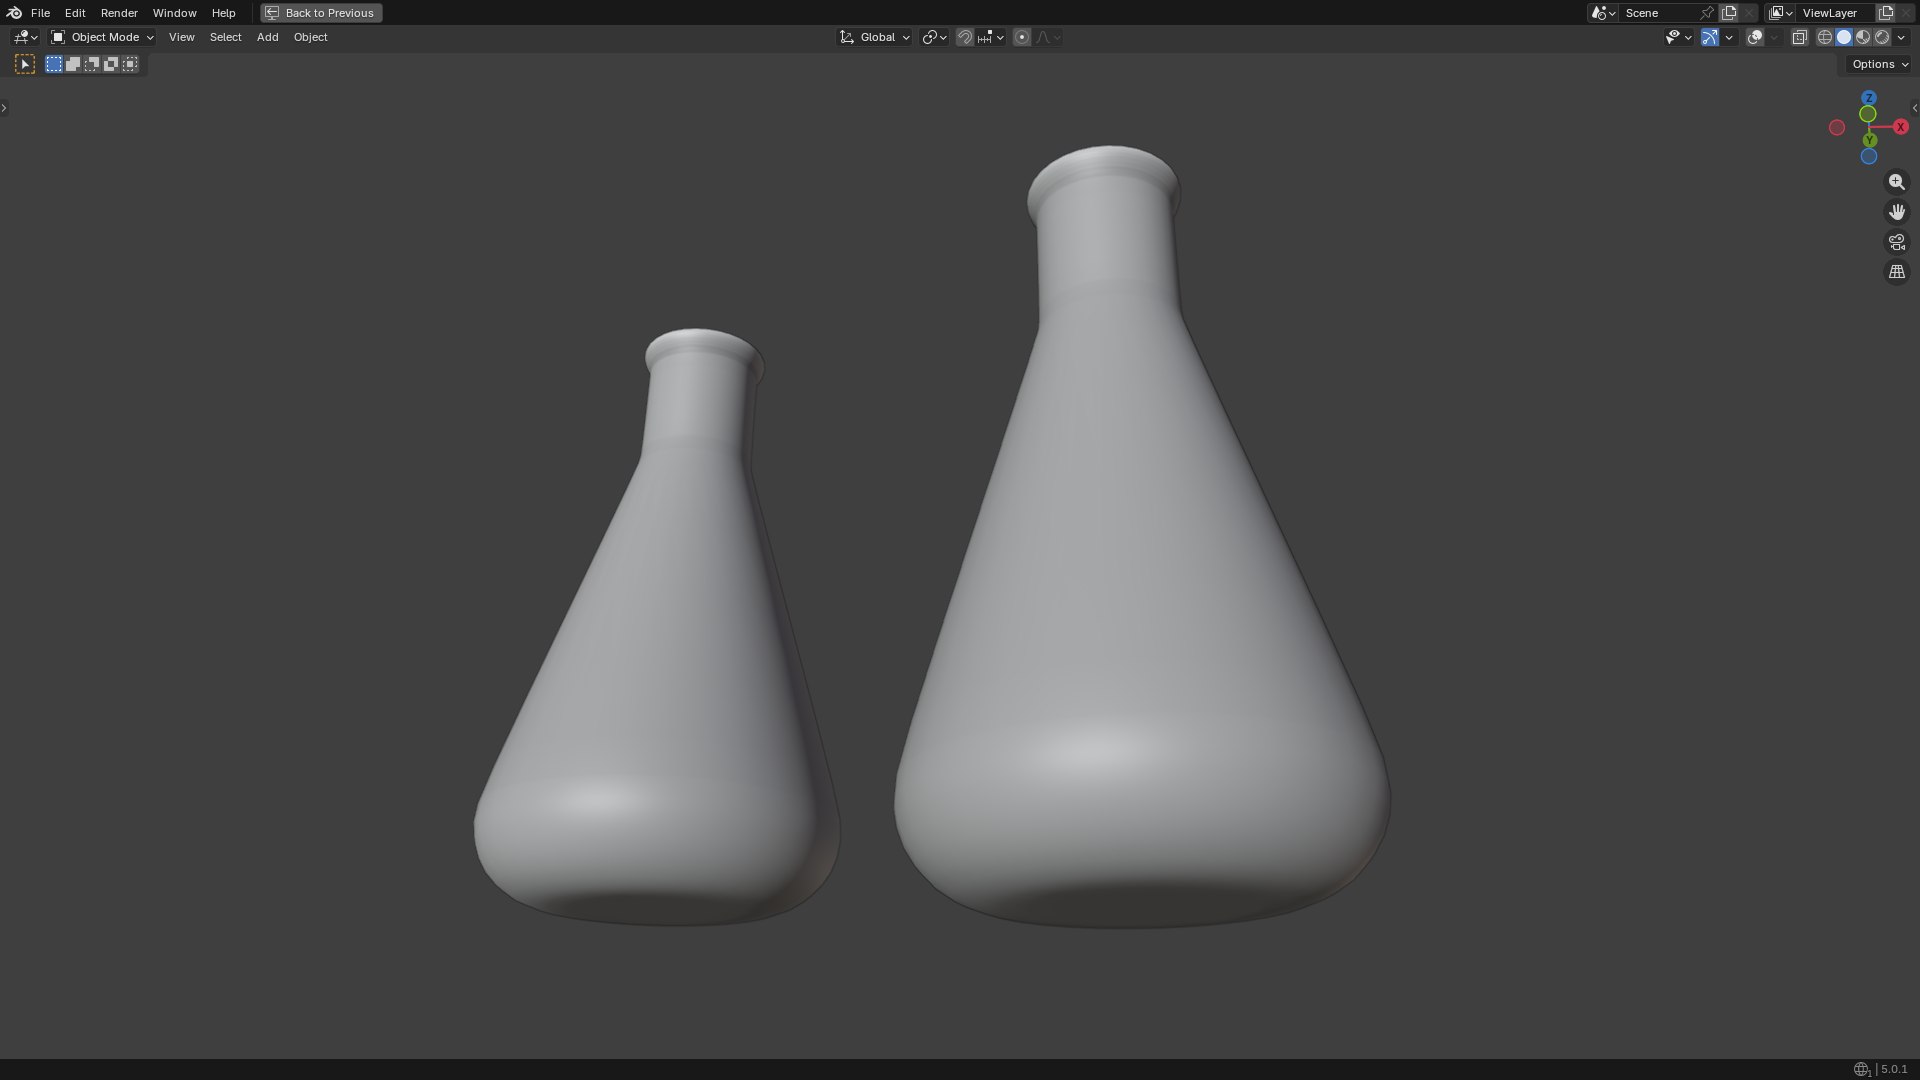
Task: Click the ViewLayer name field
Action: [1836, 13]
